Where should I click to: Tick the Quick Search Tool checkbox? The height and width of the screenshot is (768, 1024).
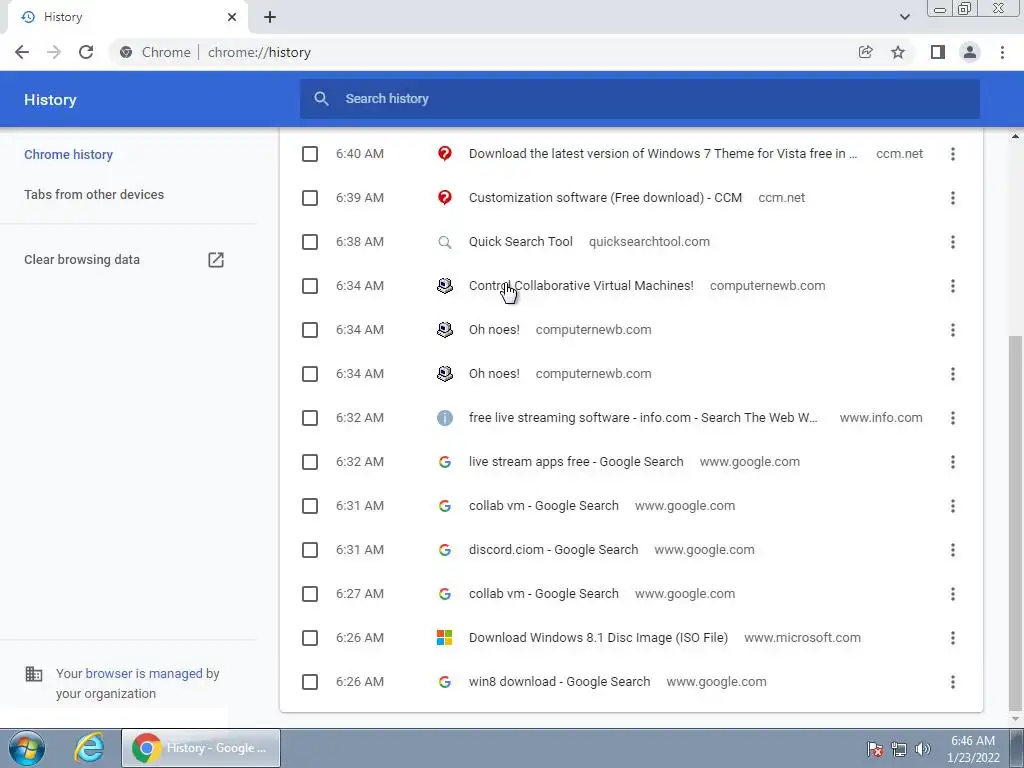point(310,242)
